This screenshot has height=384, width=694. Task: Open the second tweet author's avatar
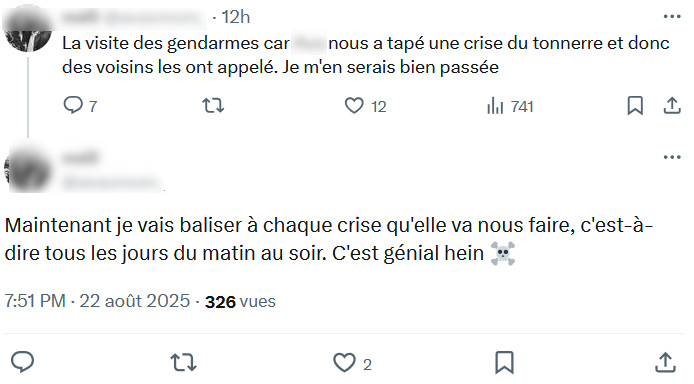pyautogui.click(x=27, y=169)
